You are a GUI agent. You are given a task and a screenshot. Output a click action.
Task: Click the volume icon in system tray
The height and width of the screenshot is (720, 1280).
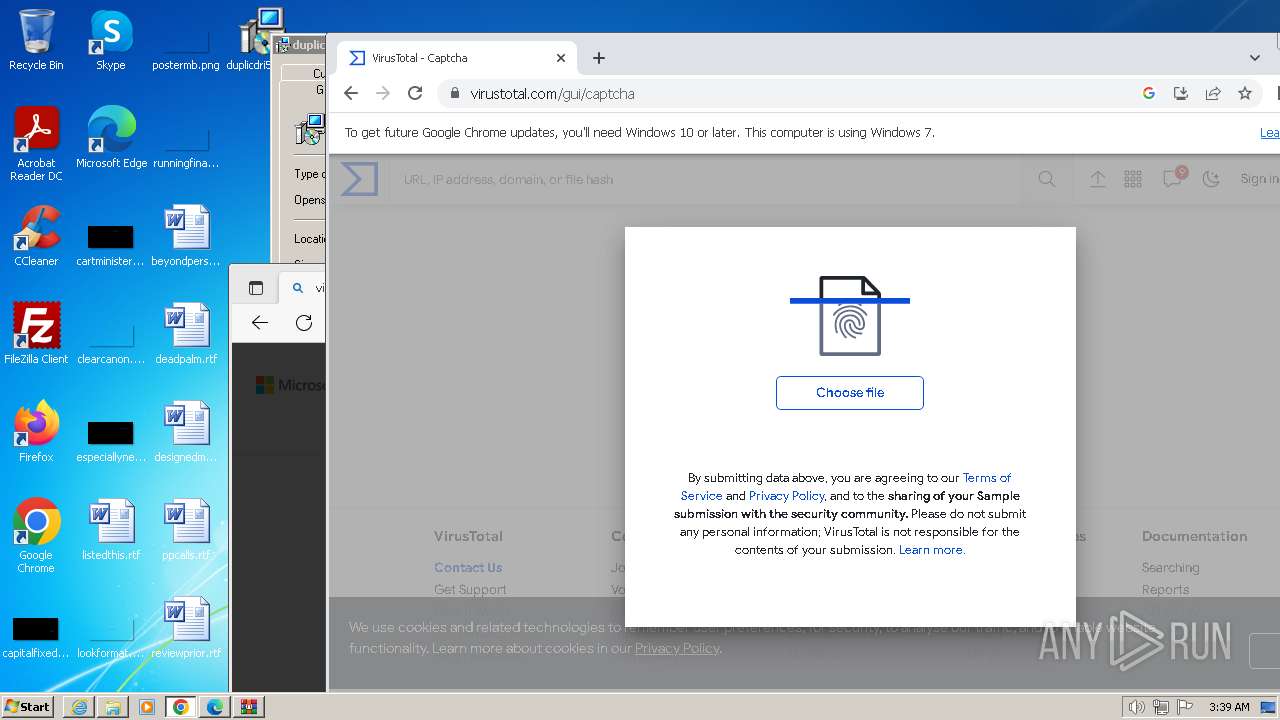(1136, 707)
